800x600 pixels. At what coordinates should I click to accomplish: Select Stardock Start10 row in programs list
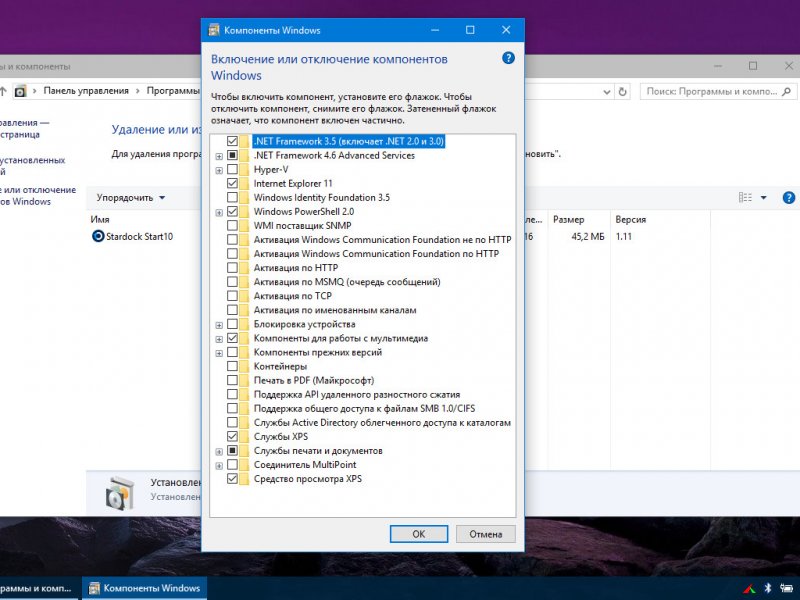pos(139,236)
